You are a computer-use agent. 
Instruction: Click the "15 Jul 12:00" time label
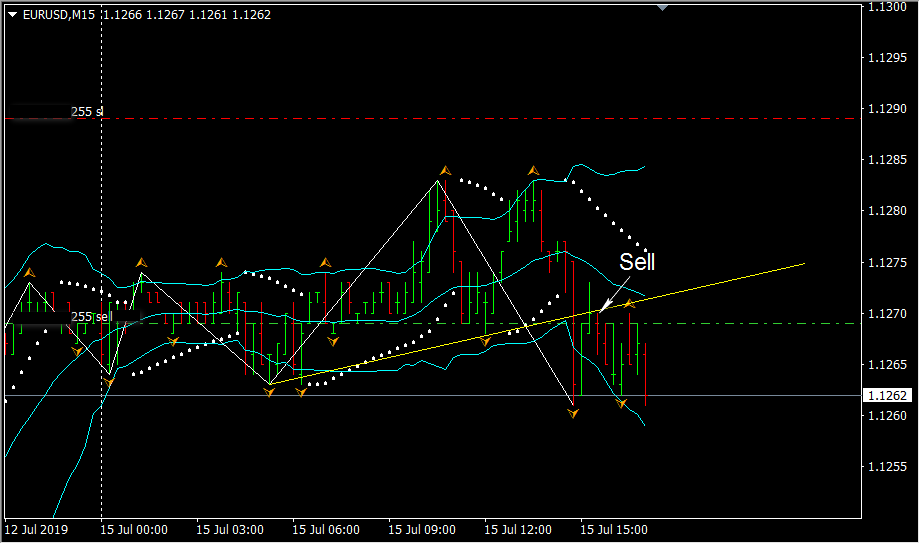518,530
